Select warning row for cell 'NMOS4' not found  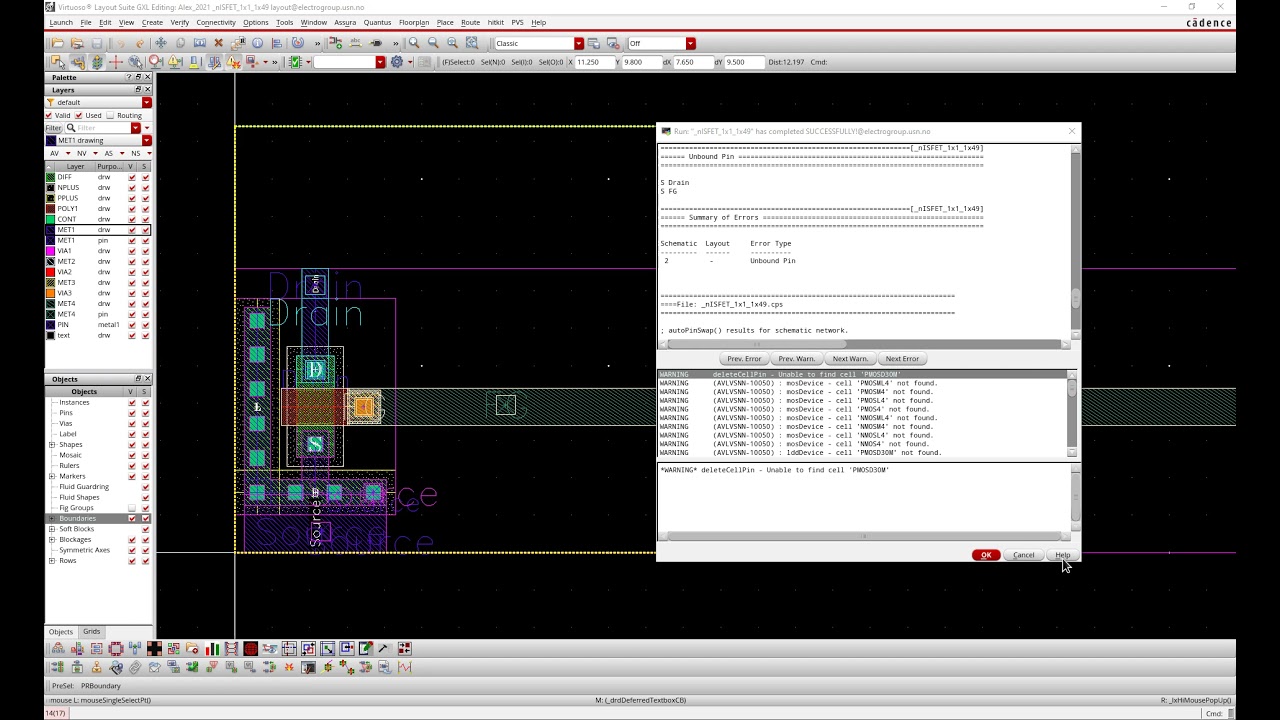[x=863, y=444]
